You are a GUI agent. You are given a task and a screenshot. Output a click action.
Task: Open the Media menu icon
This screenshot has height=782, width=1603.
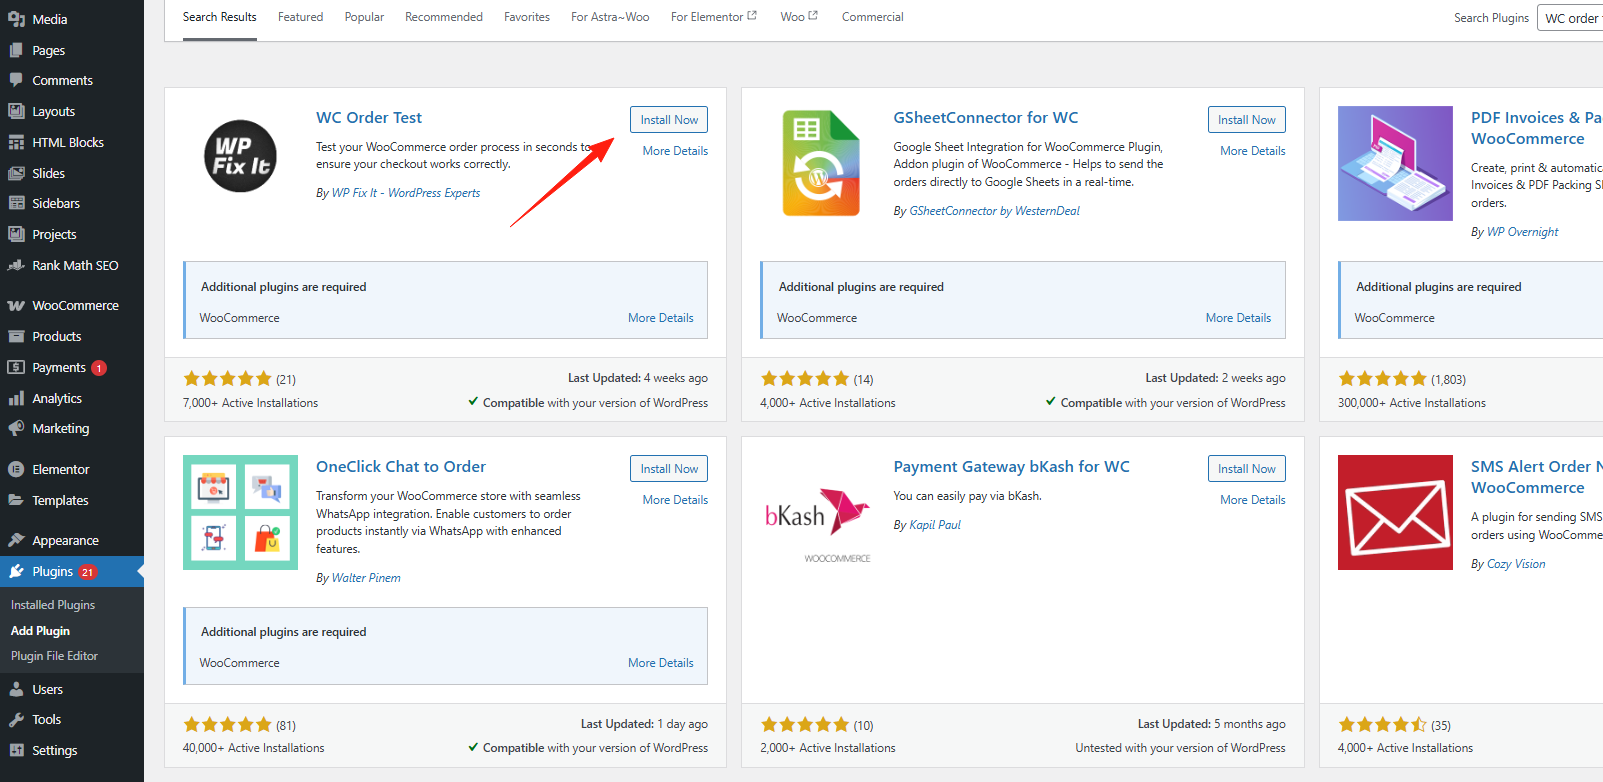[16, 19]
